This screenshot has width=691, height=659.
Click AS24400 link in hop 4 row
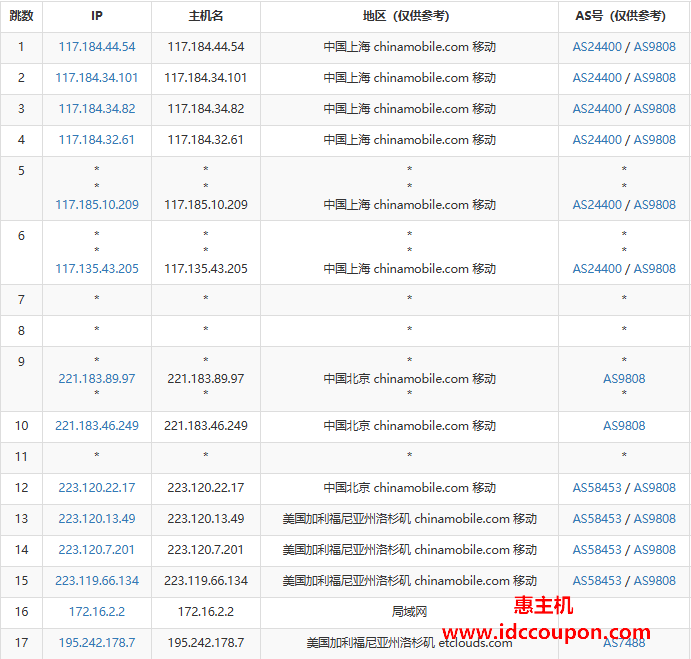(x=597, y=140)
